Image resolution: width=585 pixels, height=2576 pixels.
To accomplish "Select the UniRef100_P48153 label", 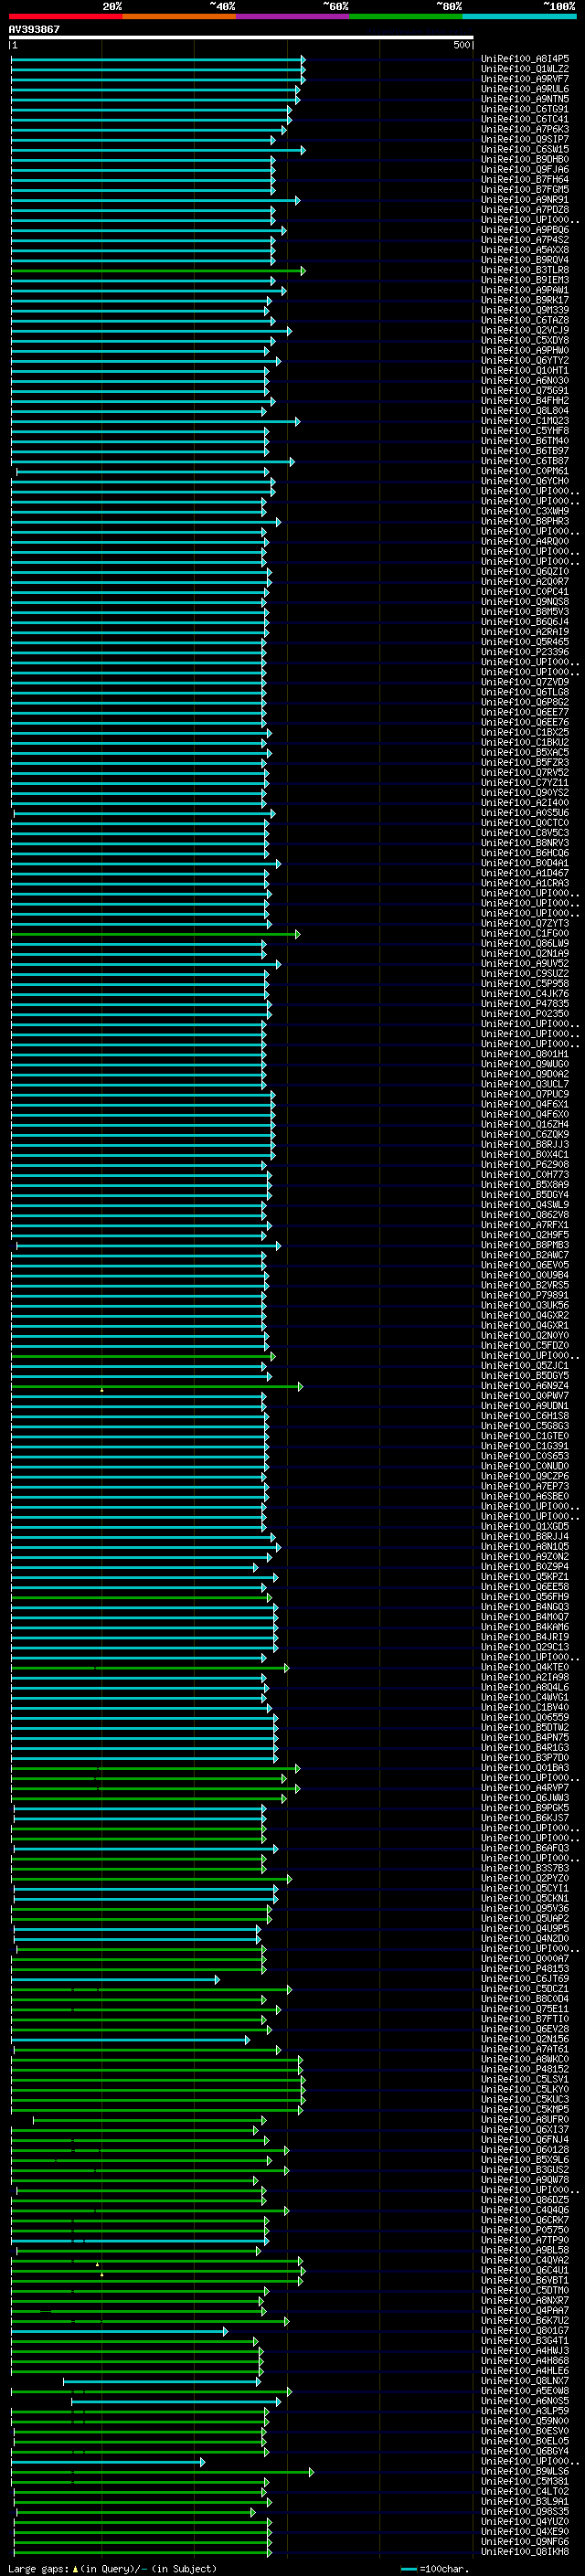I will 525,1969.
